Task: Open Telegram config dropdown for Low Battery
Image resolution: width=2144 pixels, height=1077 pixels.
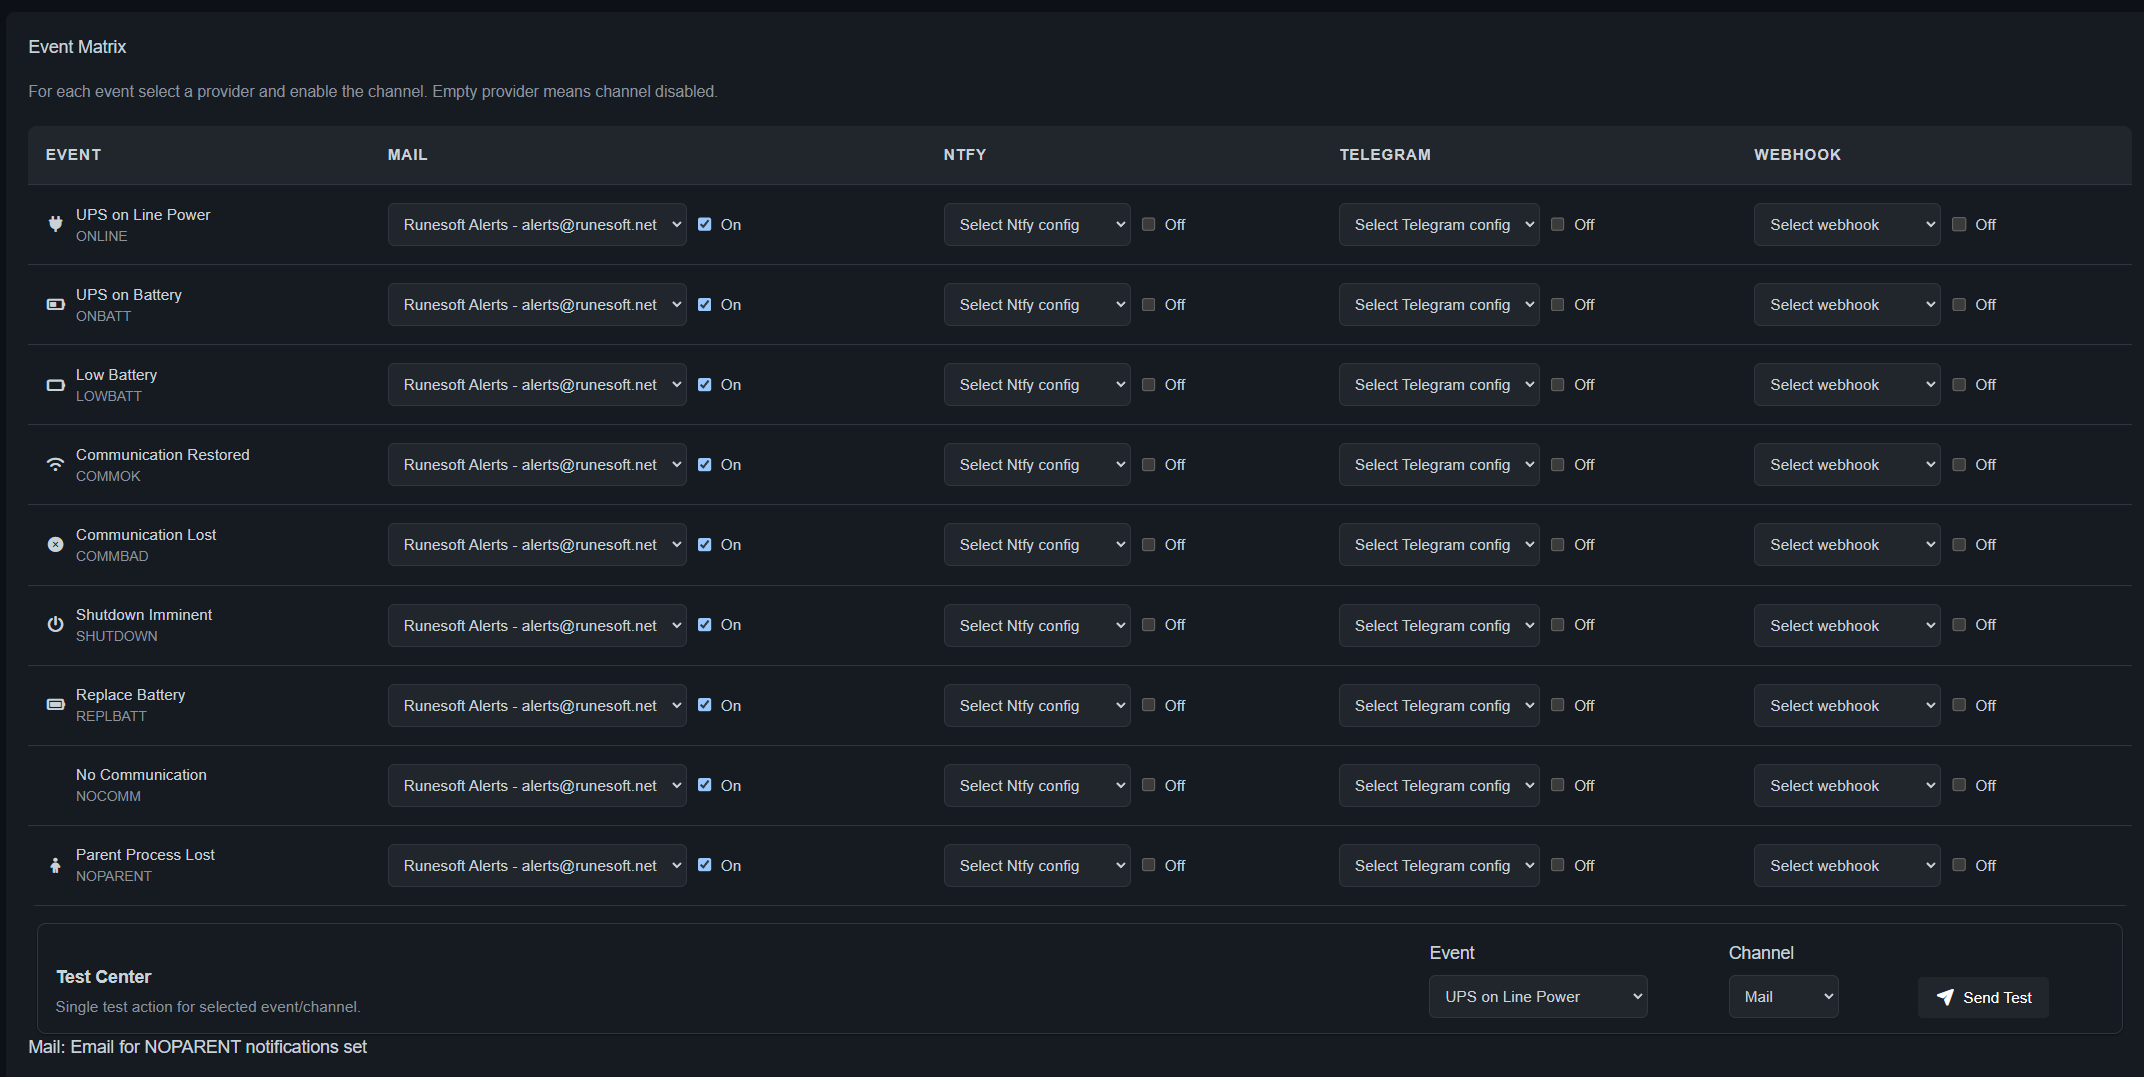Action: (1439, 385)
